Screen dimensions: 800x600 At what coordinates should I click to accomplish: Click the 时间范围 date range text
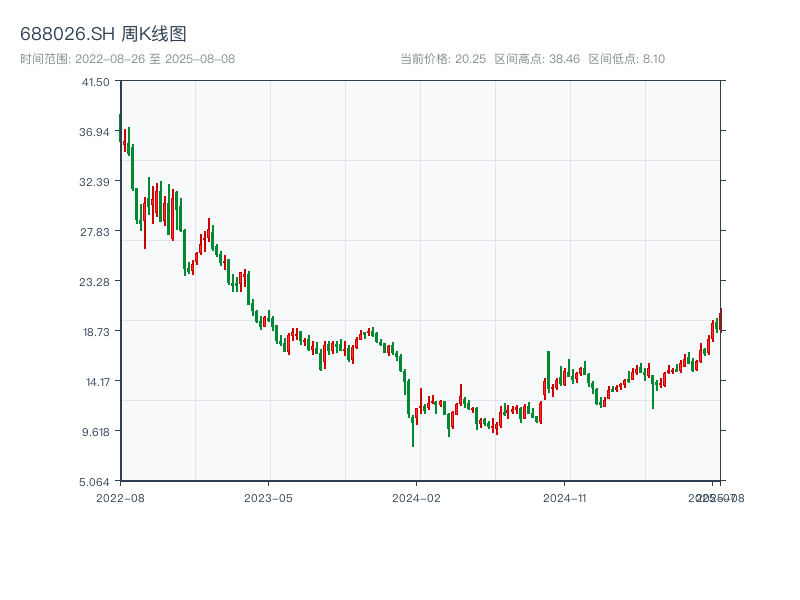click(x=127, y=59)
